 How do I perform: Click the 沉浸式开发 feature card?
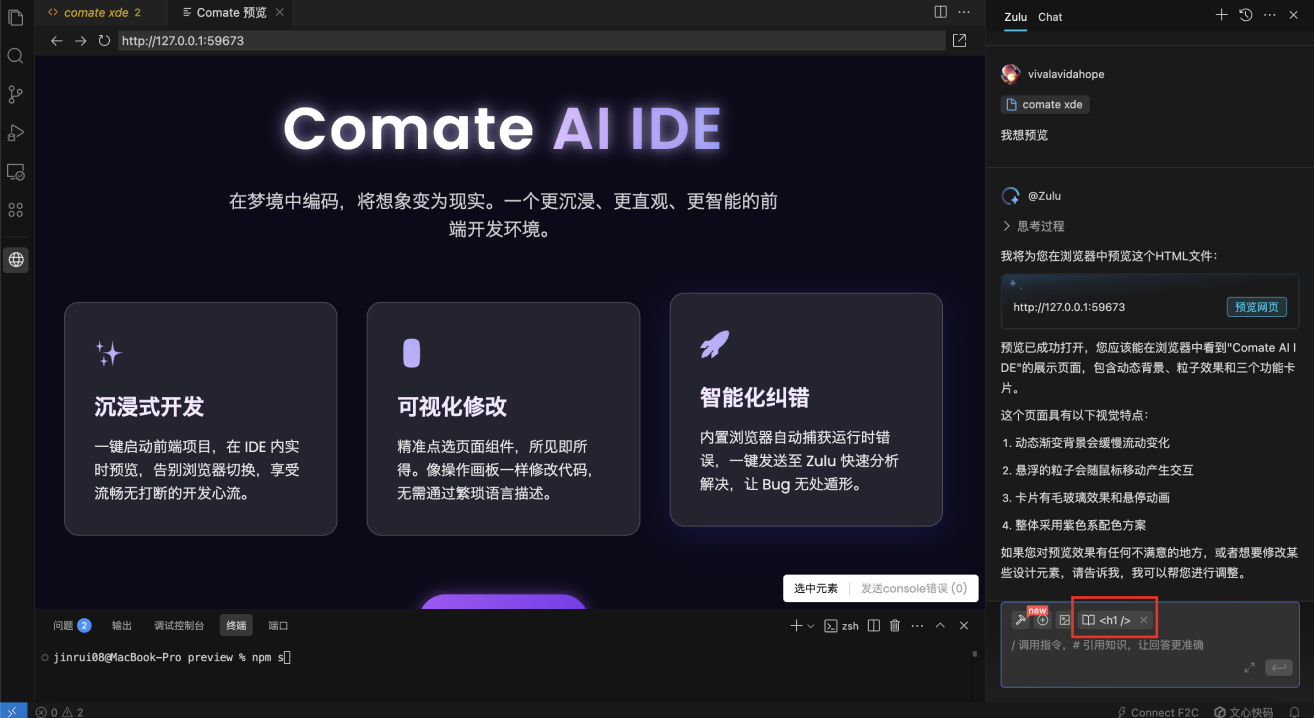point(200,419)
